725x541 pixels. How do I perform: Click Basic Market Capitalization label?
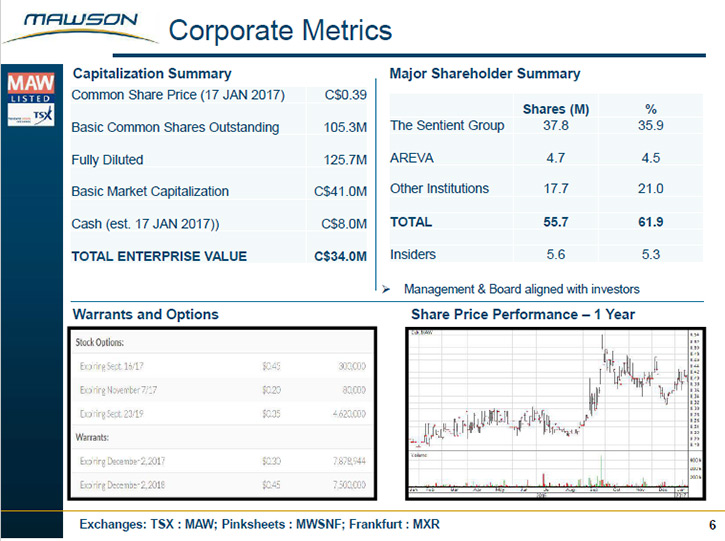[150, 191]
